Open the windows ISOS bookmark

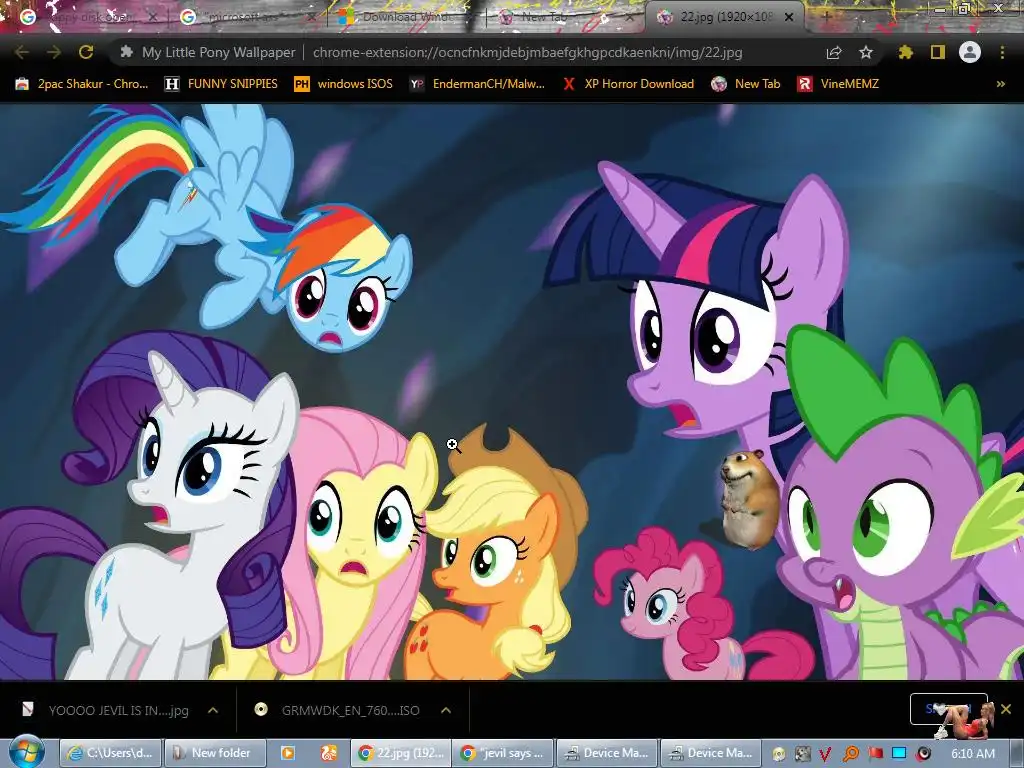(344, 84)
